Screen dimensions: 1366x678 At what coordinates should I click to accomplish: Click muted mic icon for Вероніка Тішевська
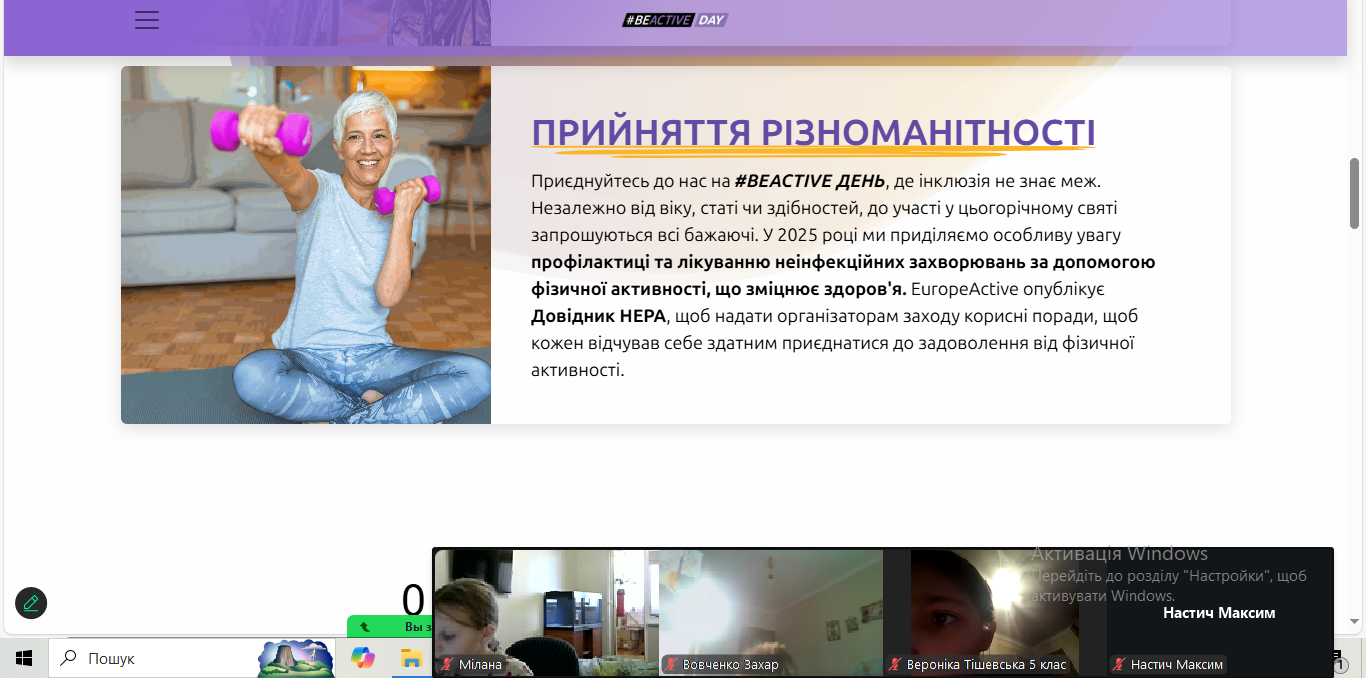pyautogui.click(x=895, y=664)
